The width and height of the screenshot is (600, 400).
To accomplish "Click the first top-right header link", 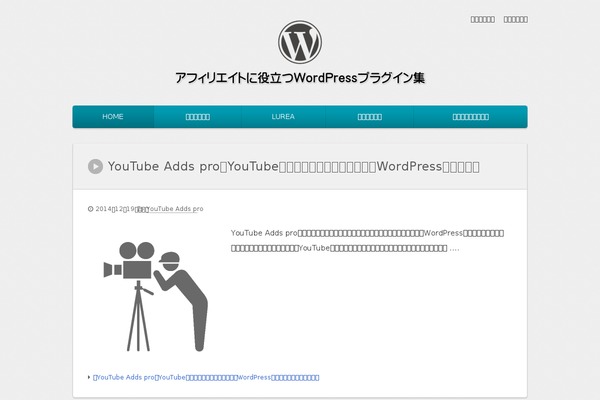I will tap(483, 19).
